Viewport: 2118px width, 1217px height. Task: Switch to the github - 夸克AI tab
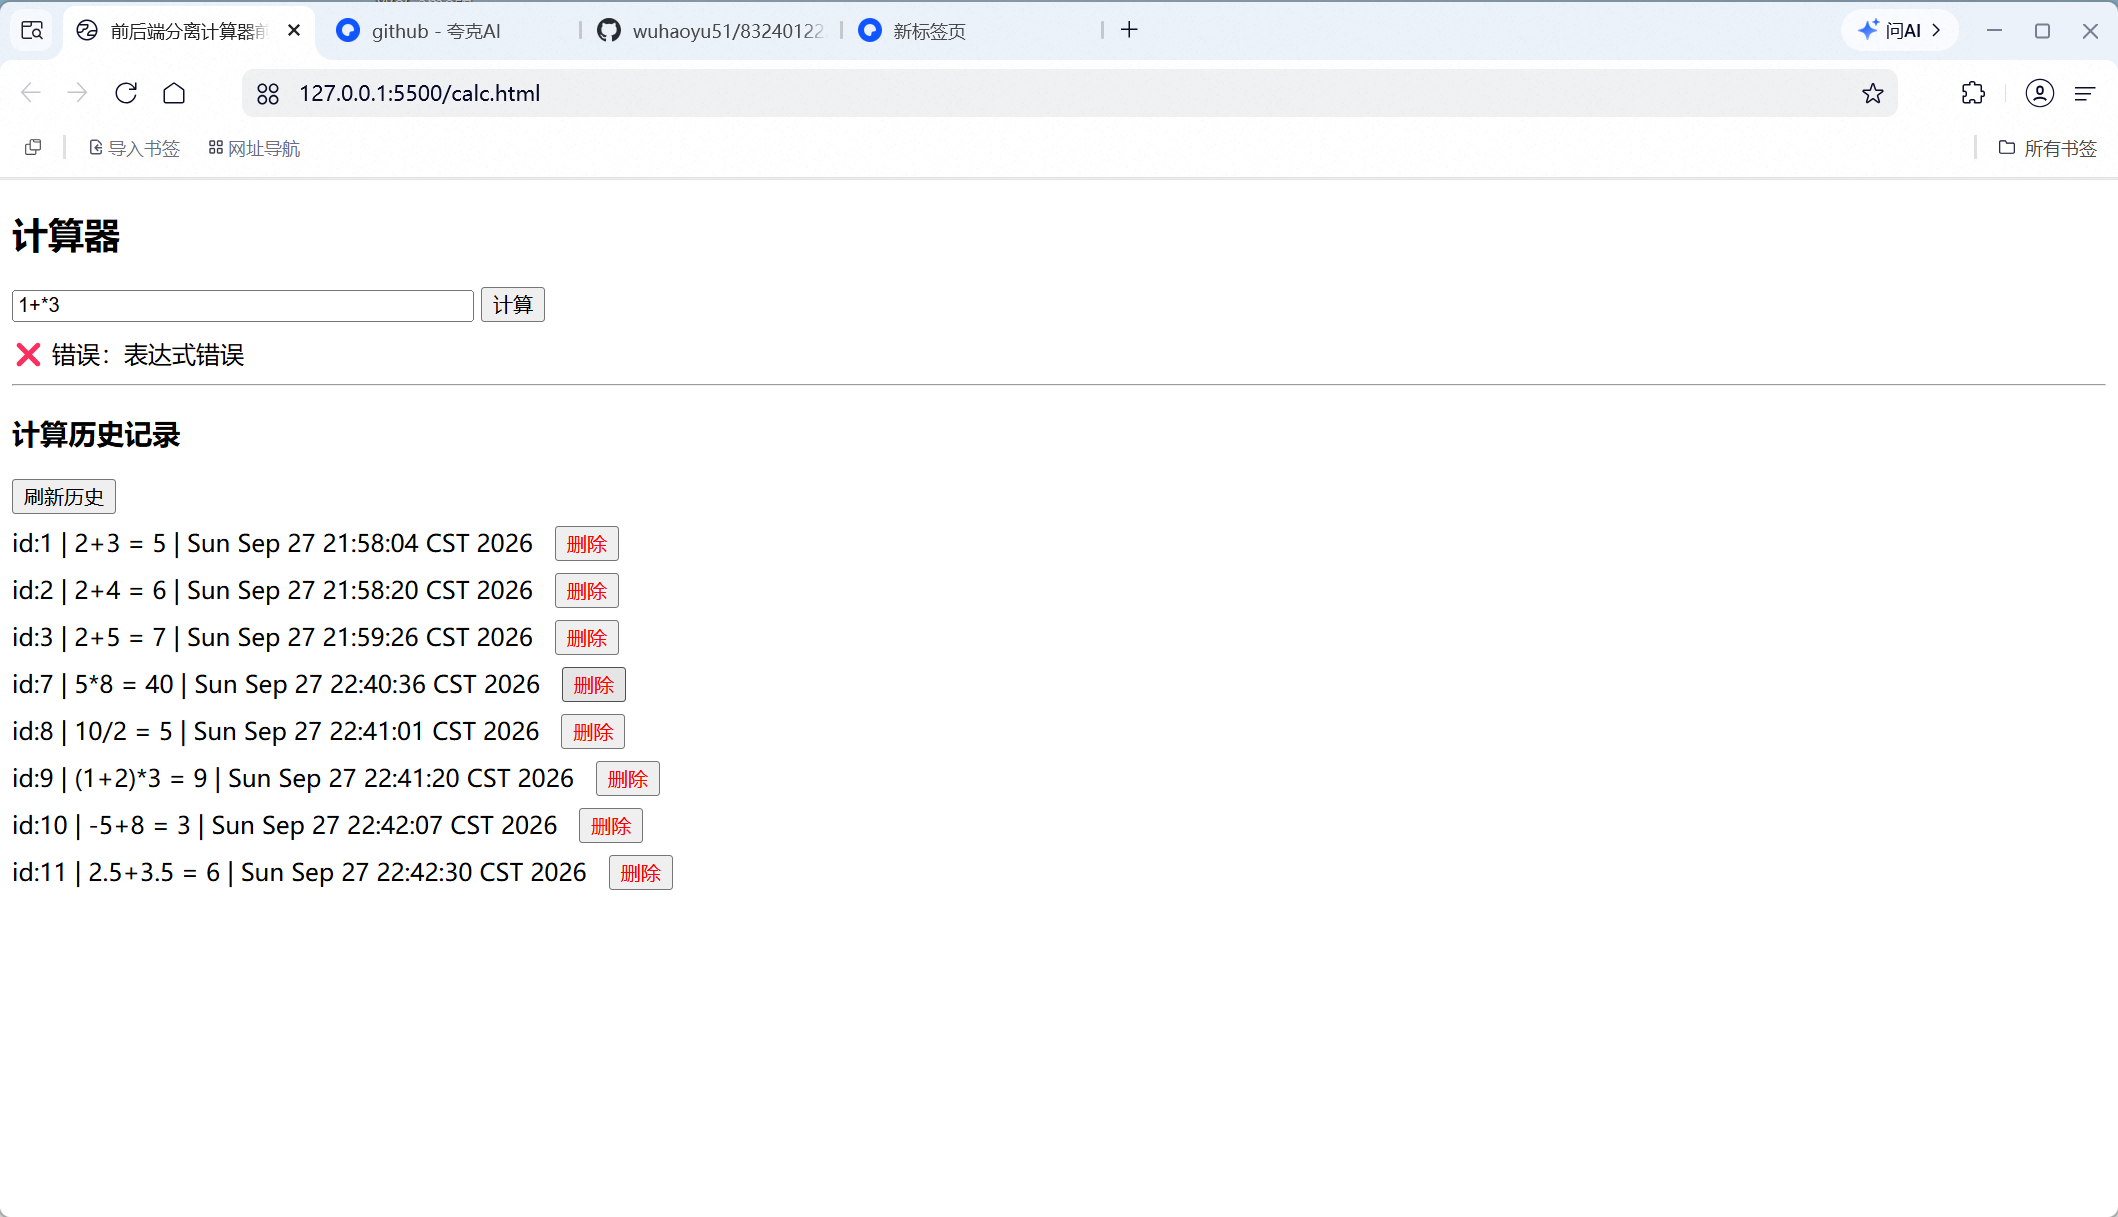pyautogui.click(x=447, y=31)
